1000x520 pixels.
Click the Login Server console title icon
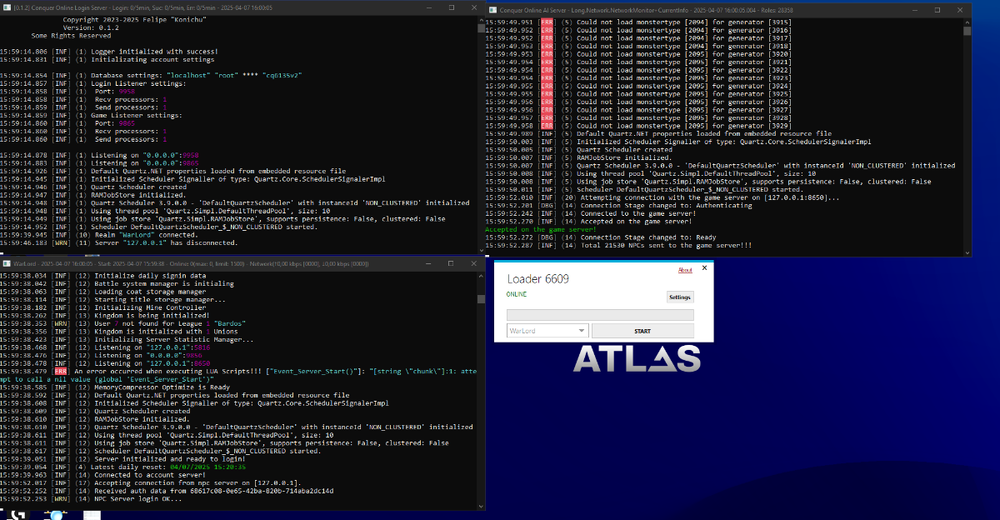click(x=5, y=5)
